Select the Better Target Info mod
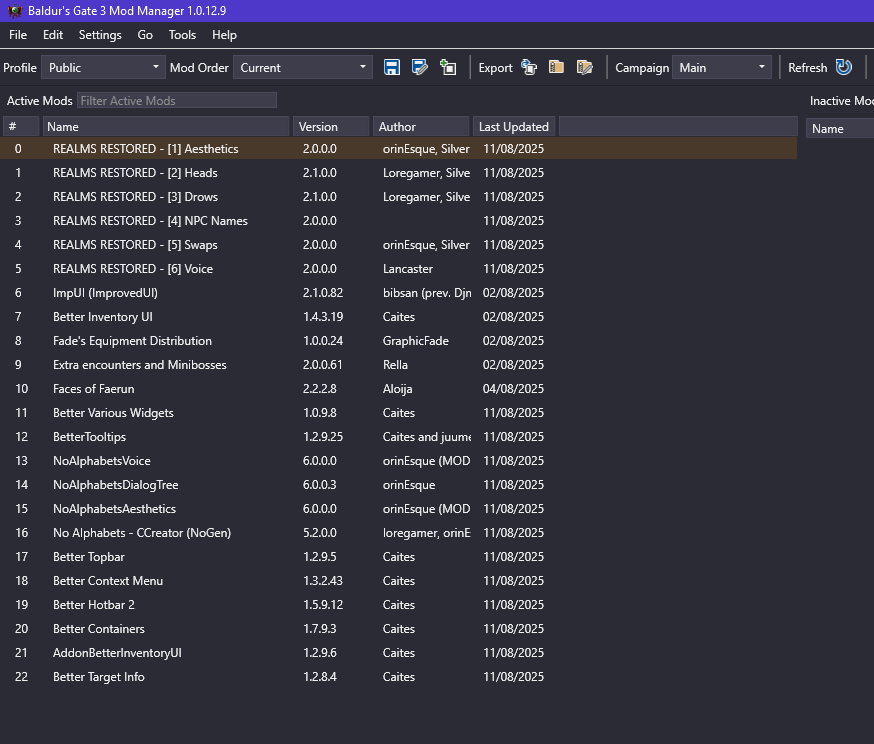The height and width of the screenshot is (744, 874). 399,676
